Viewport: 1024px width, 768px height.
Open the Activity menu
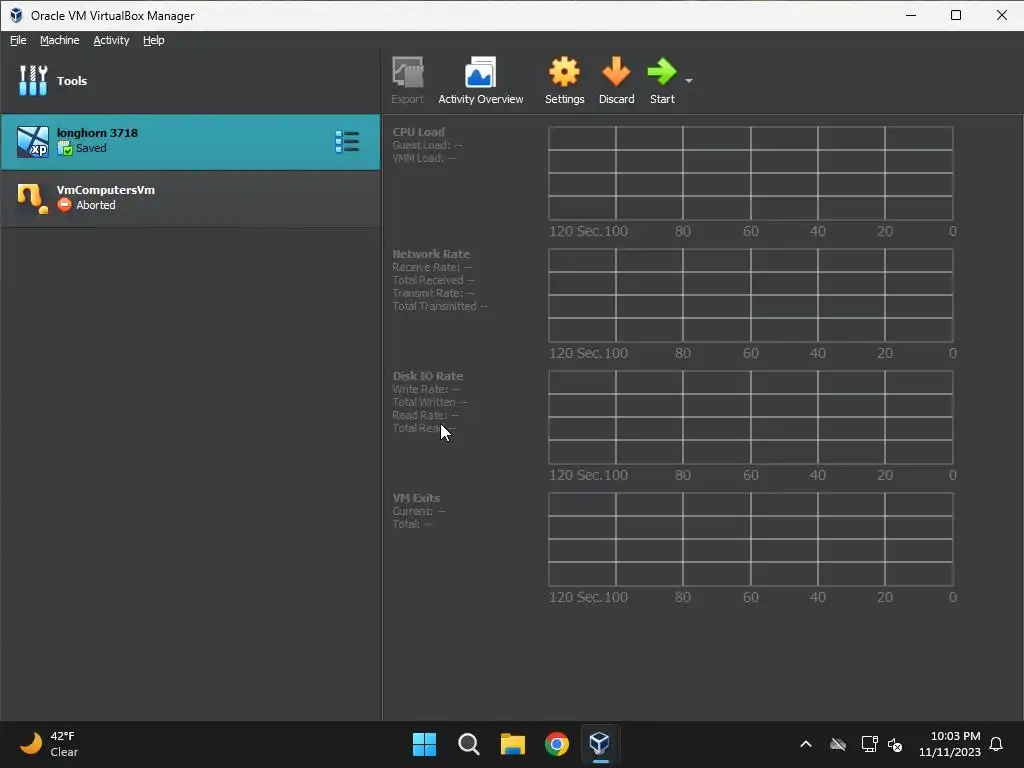(111, 40)
